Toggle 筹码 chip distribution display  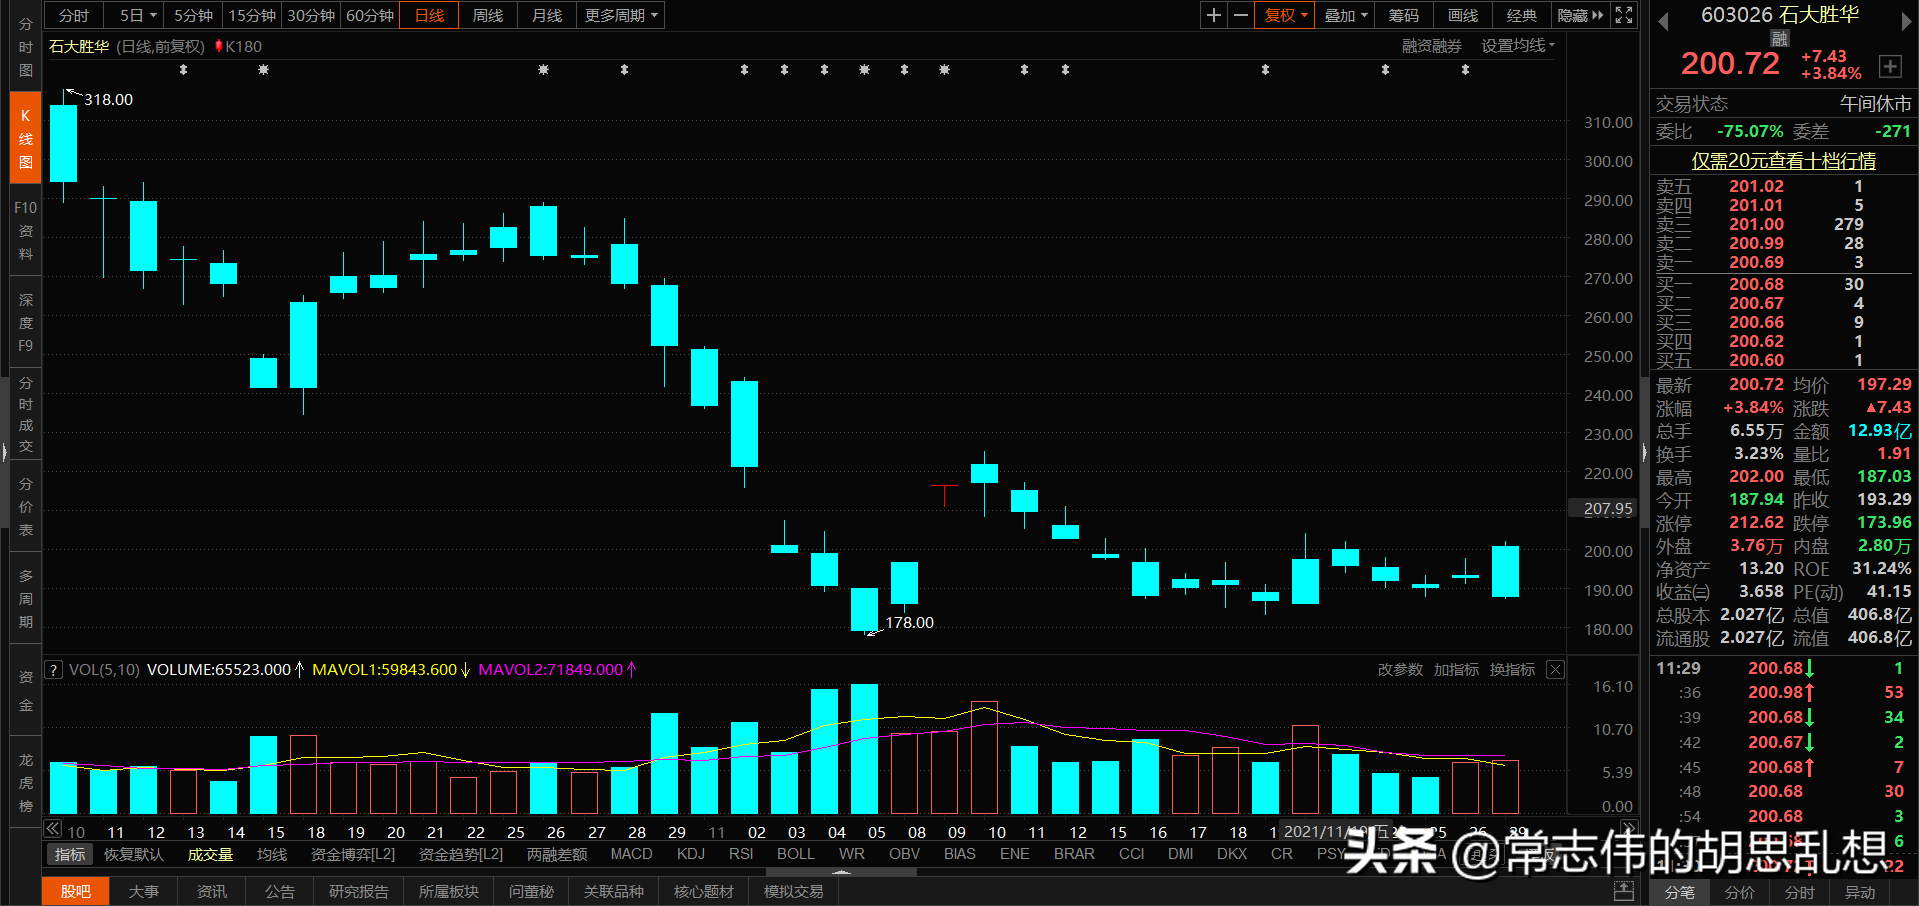[x=1403, y=15]
